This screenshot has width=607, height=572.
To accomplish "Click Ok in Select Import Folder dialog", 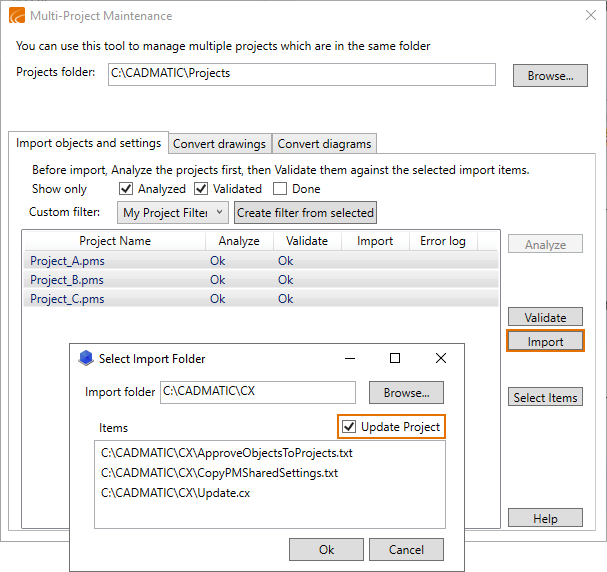I will [x=326, y=549].
